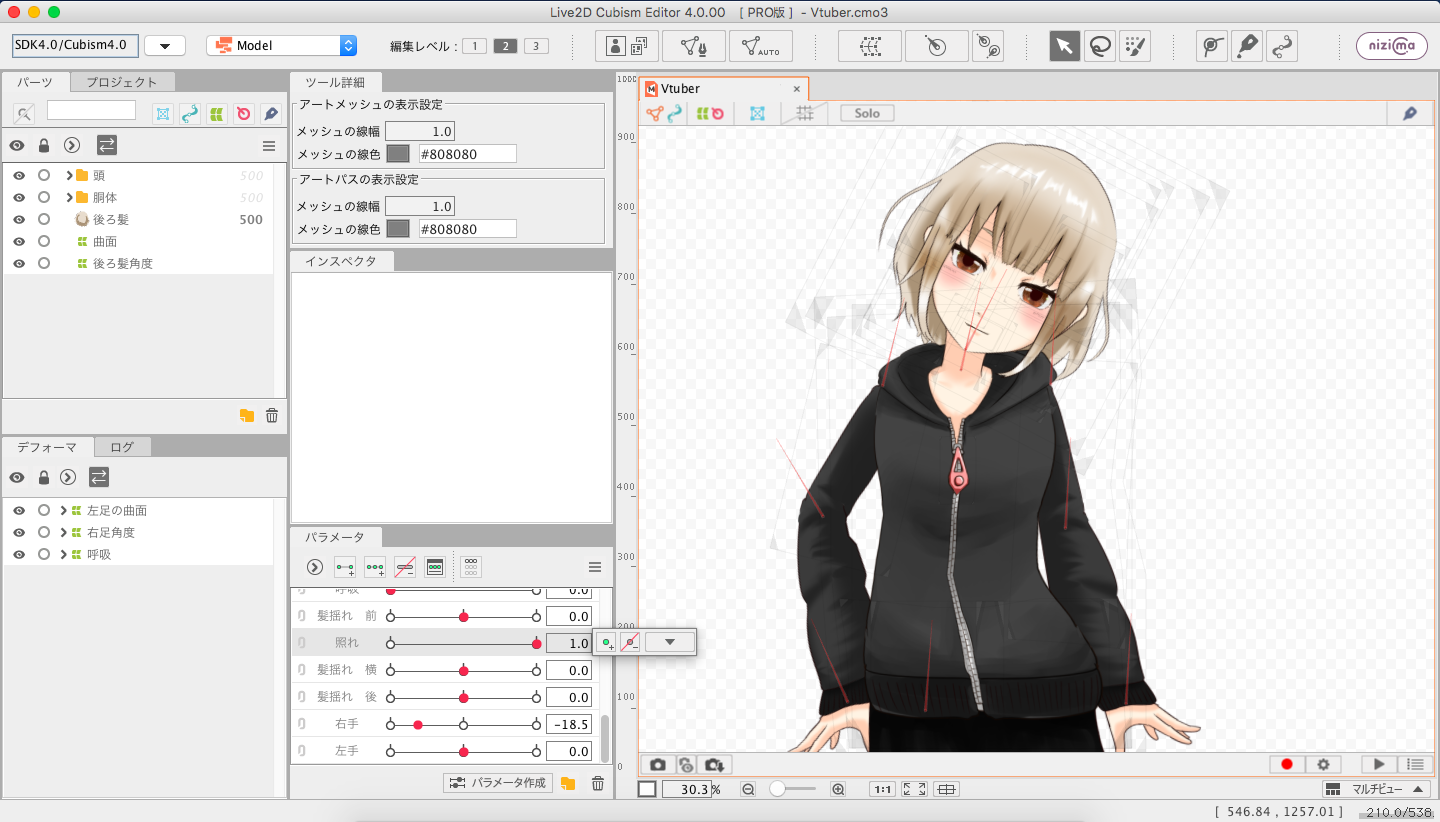Expand 左足の曲面 deformer tree
Screen dimensions: 1440x822
click(63, 510)
